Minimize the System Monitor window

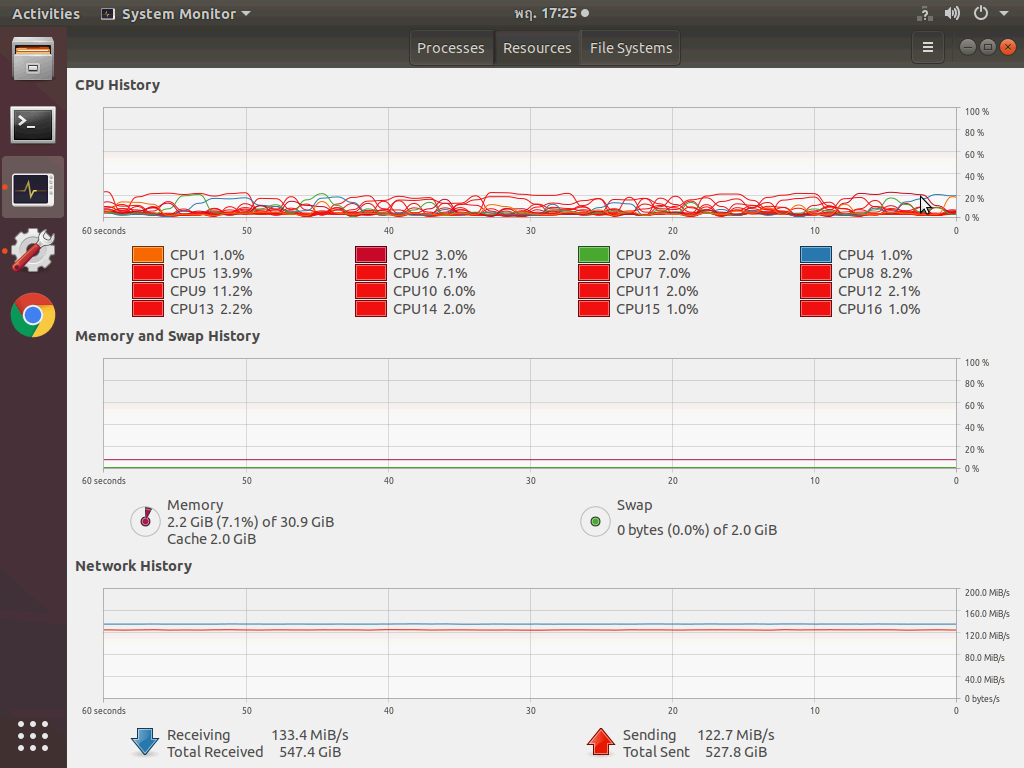point(968,47)
